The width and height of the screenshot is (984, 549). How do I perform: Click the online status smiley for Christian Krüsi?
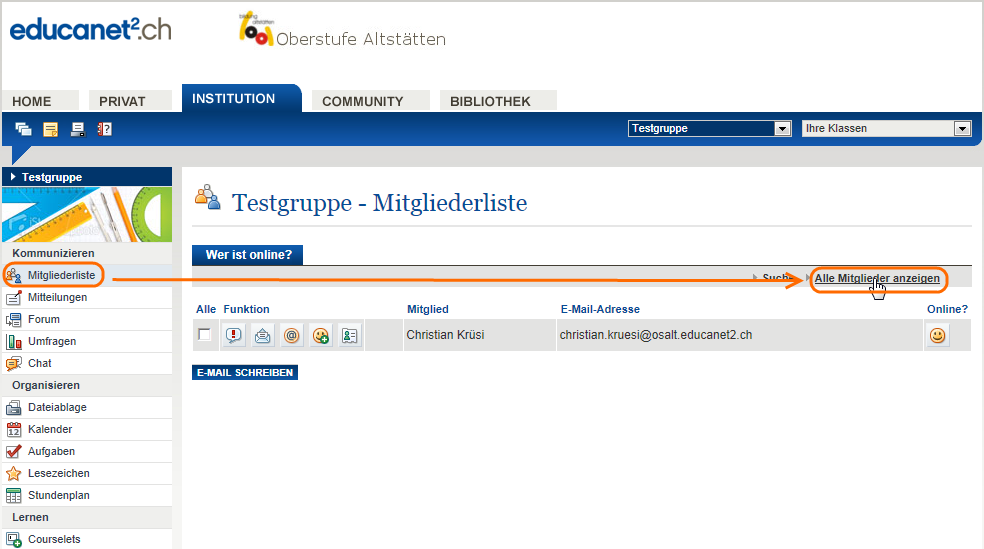coord(937,336)
